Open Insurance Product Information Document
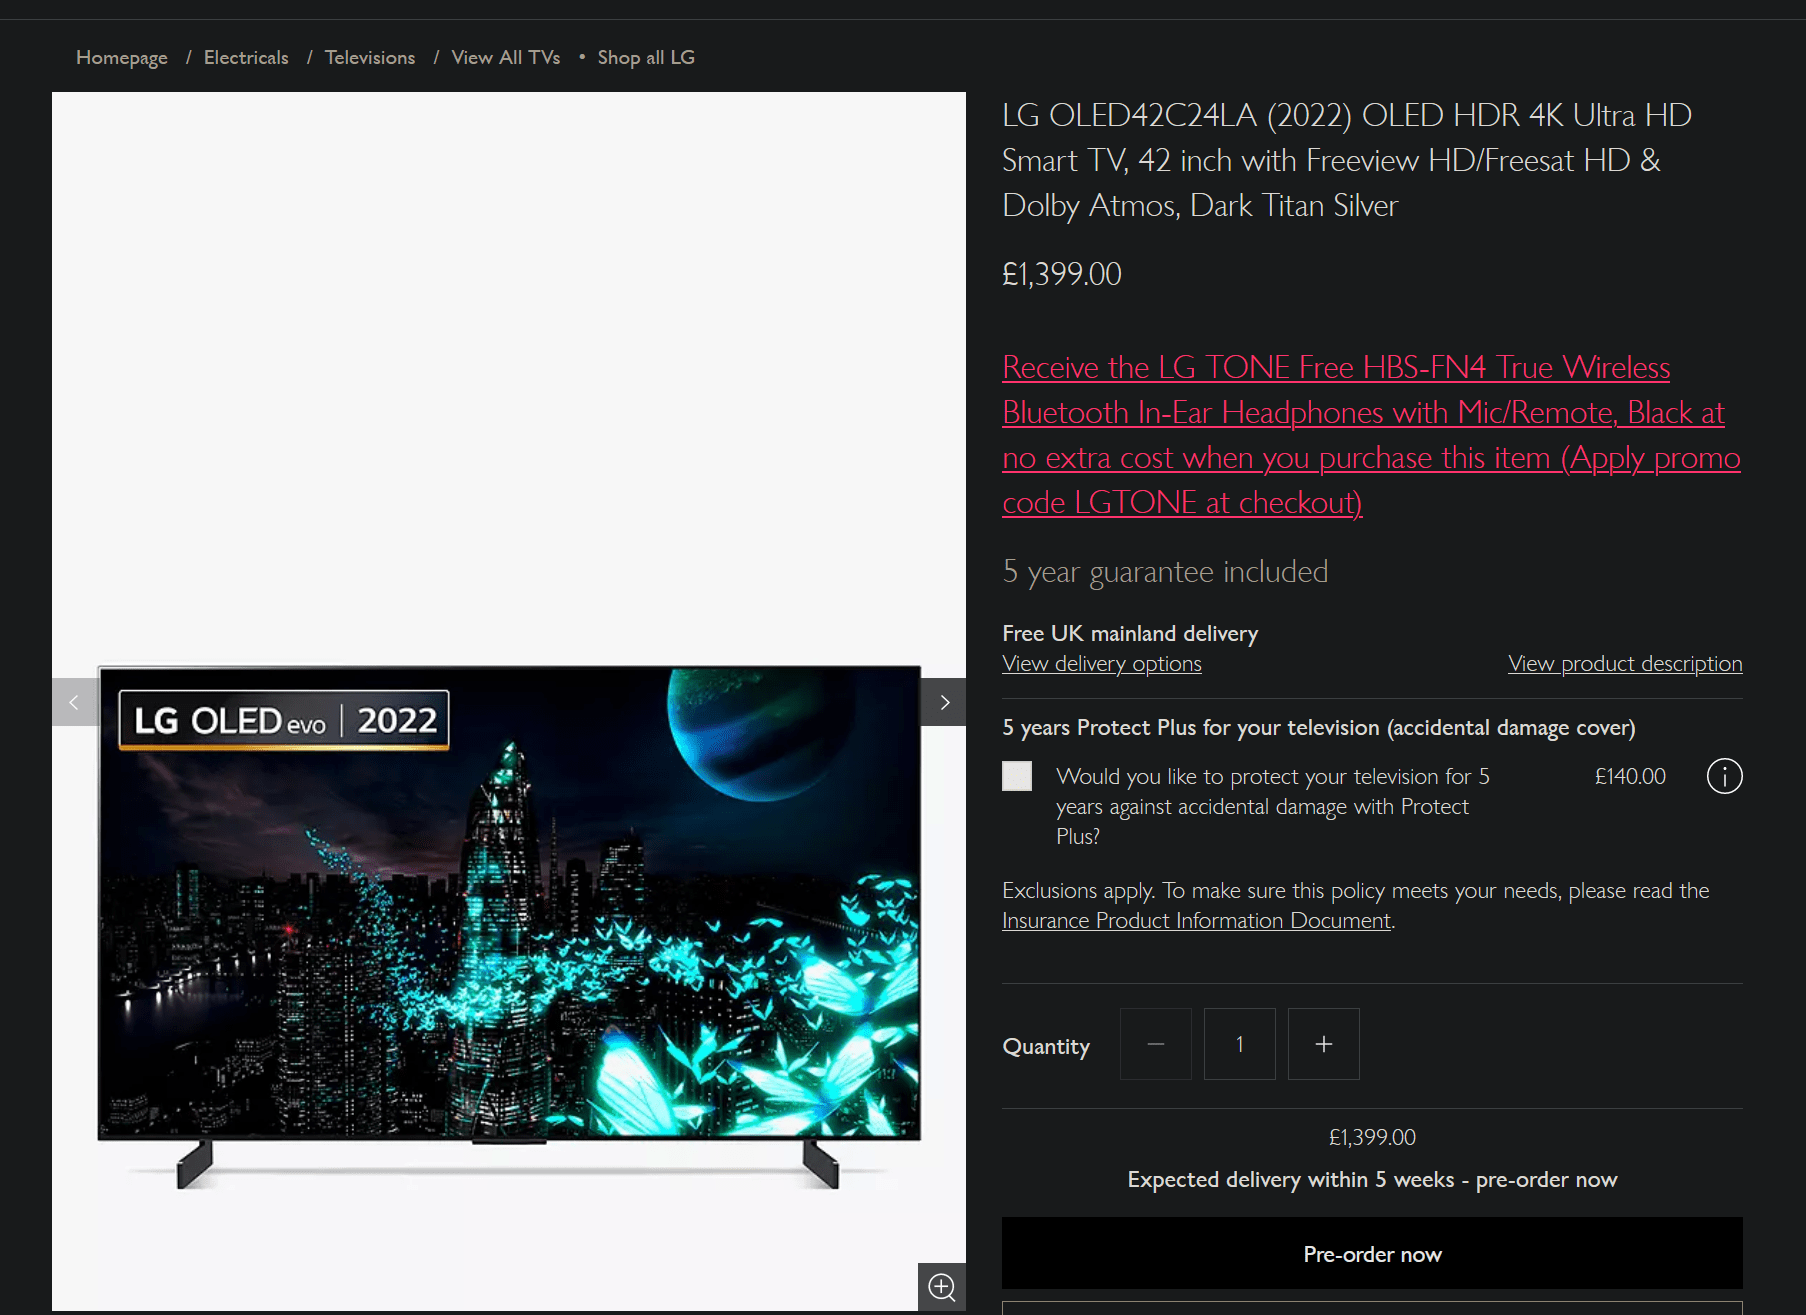Viewport: 1806px width, 1315px height. [x=1196, y=921]
